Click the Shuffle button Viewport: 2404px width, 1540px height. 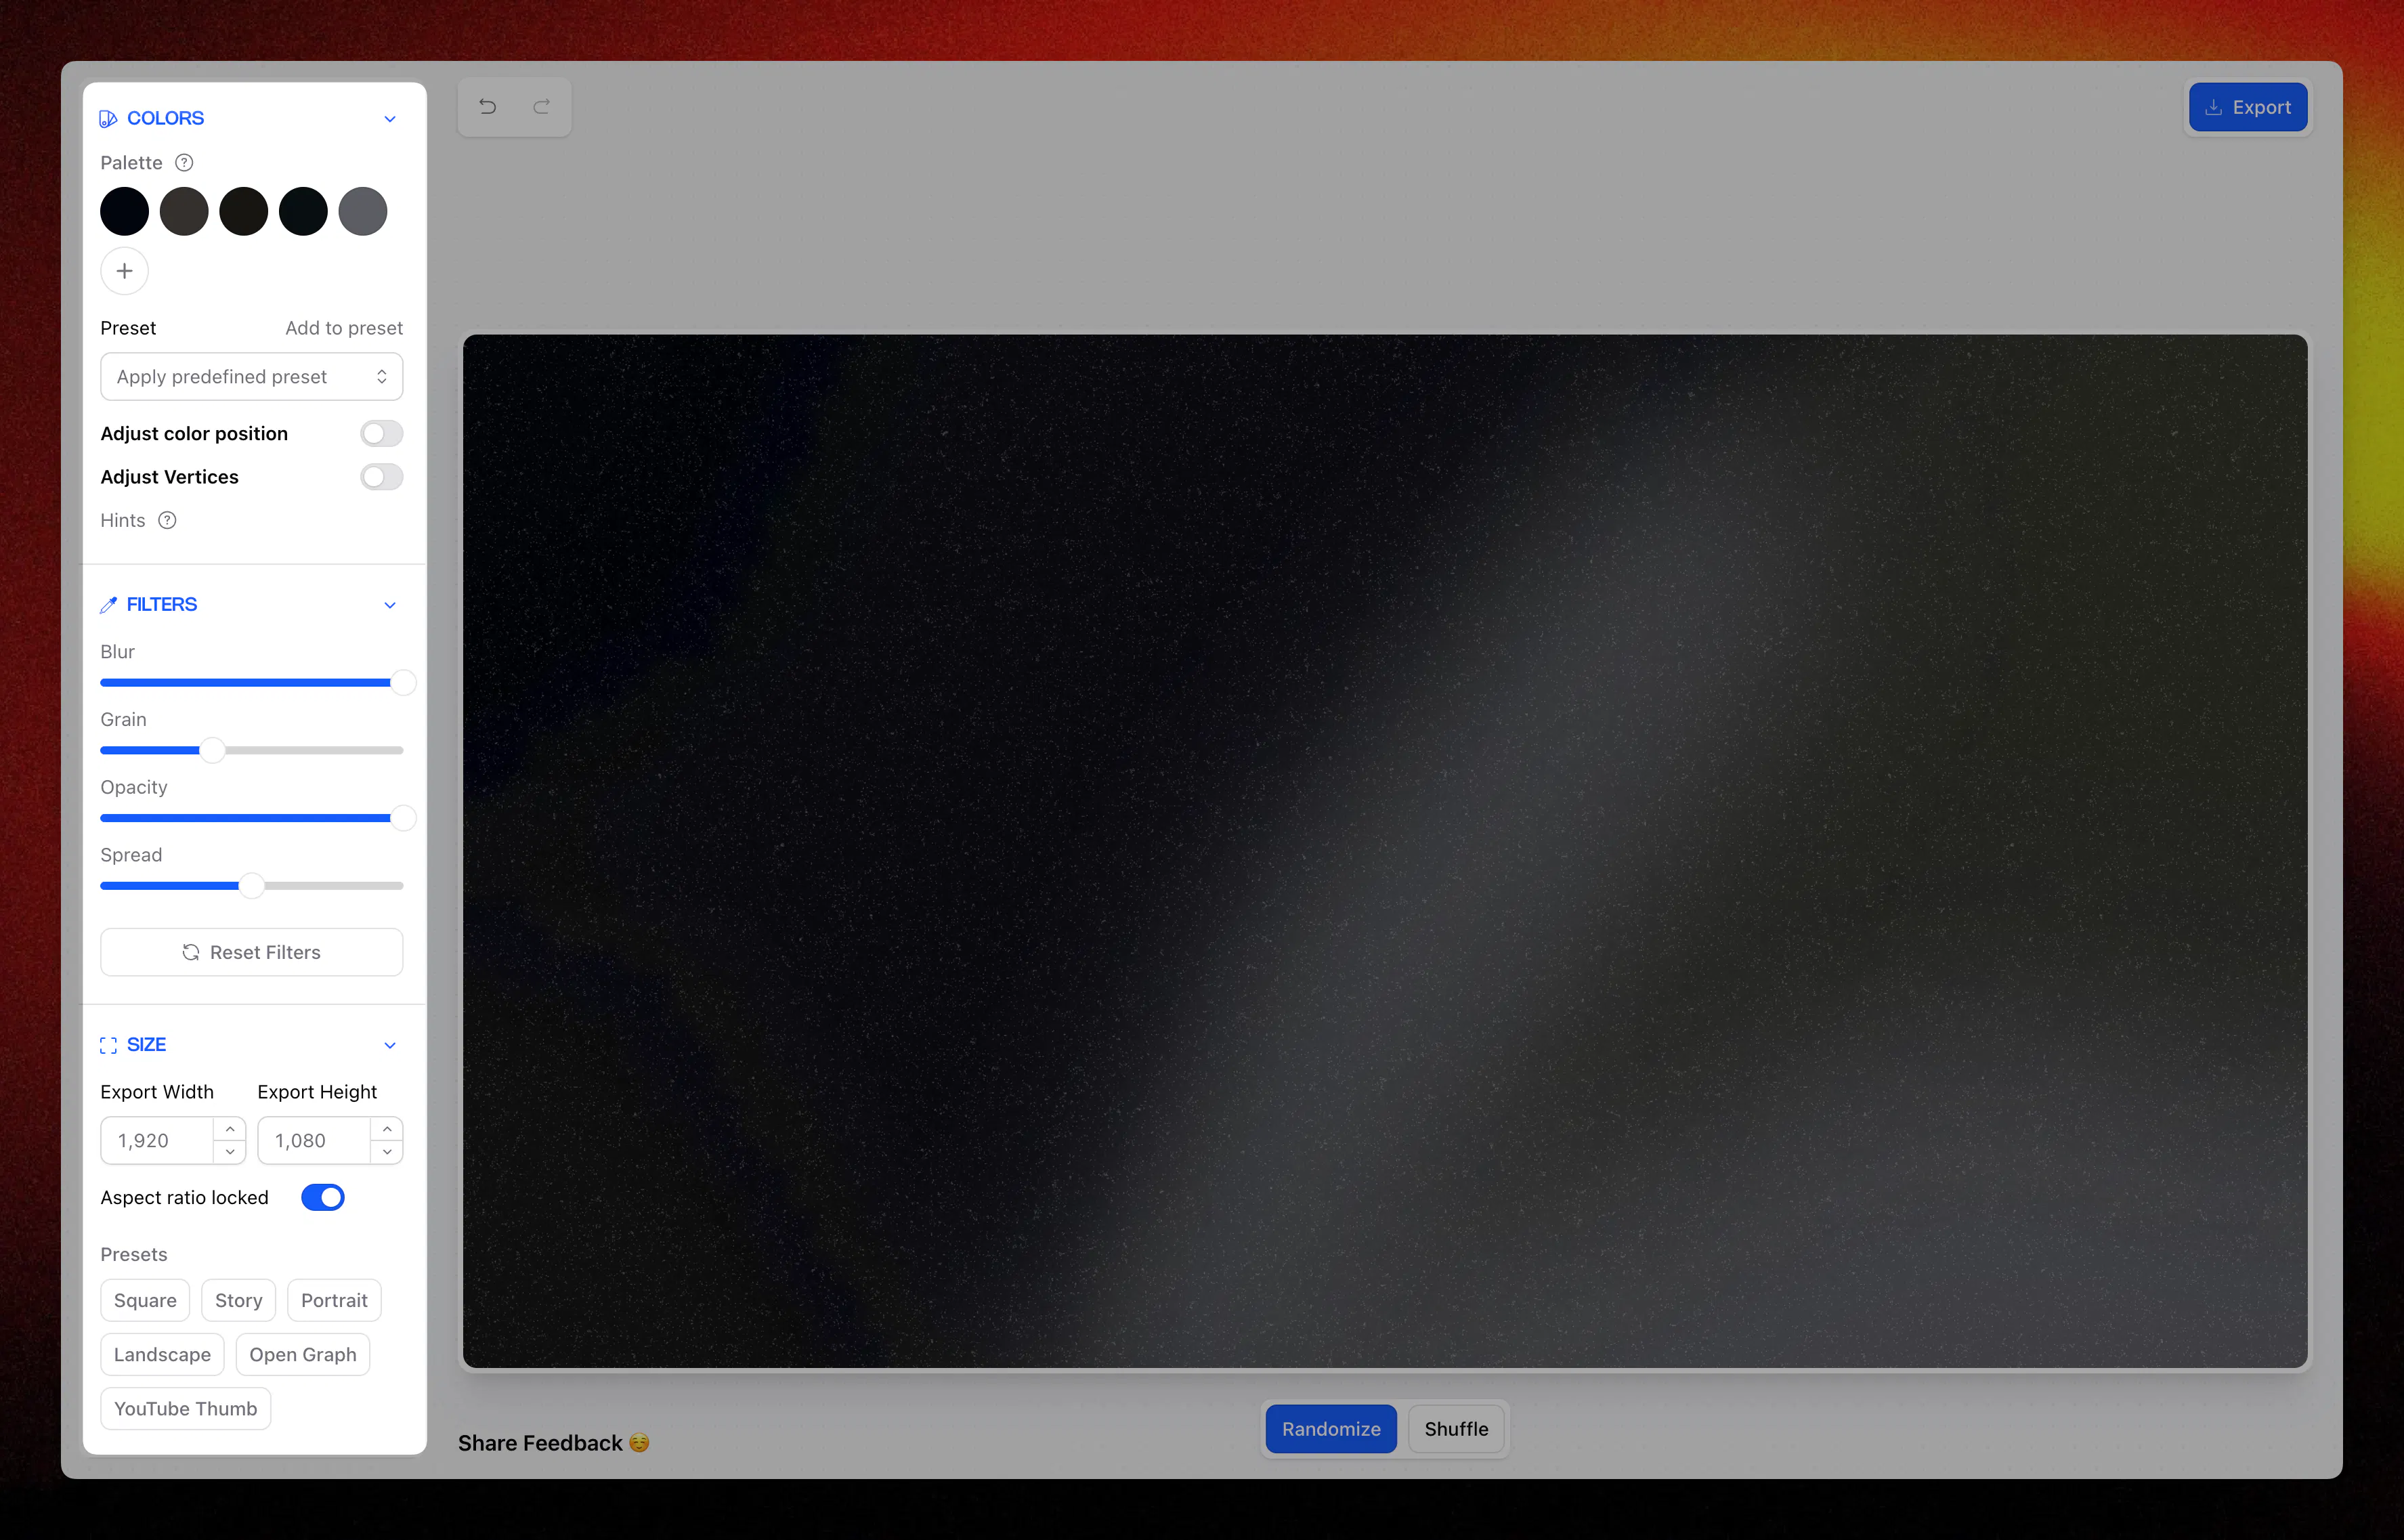[x=1456, y=1429]
